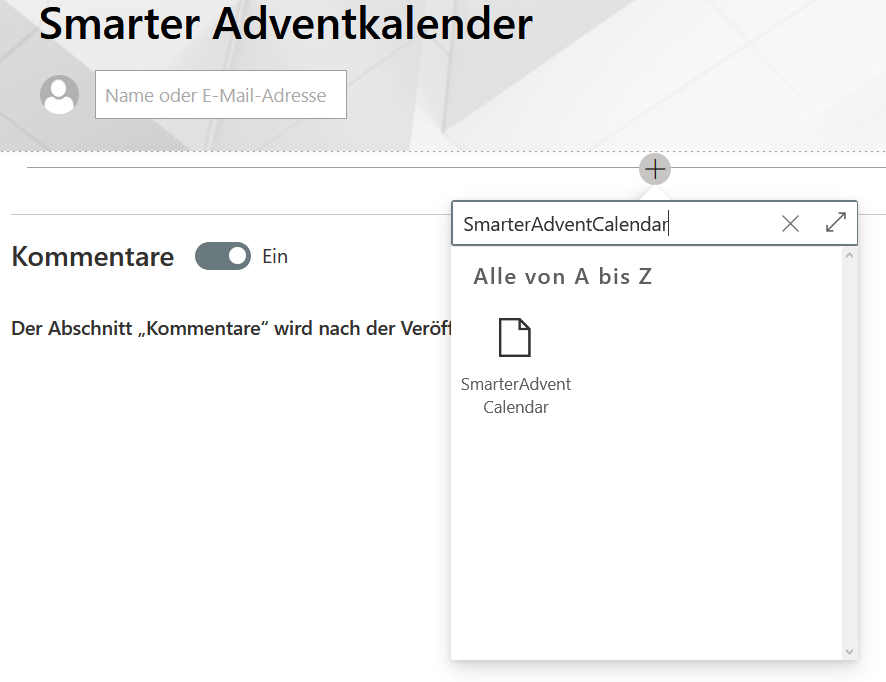Viewport: 886px width, 682px height.
Task: Open the SmarterAdvent Calendar search result
Action: [516, 395]
